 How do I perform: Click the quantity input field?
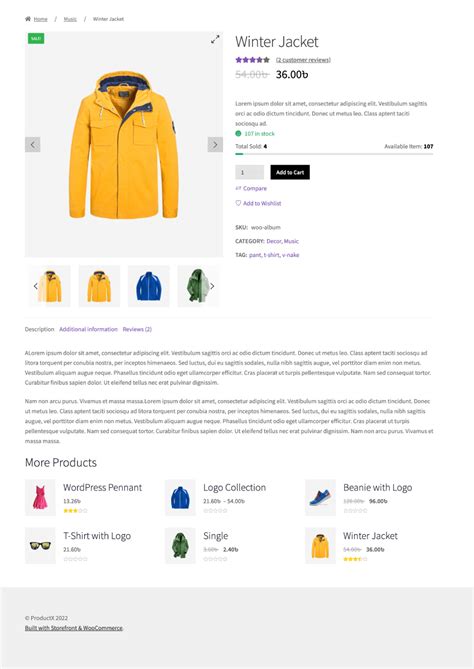pos(250,172)
